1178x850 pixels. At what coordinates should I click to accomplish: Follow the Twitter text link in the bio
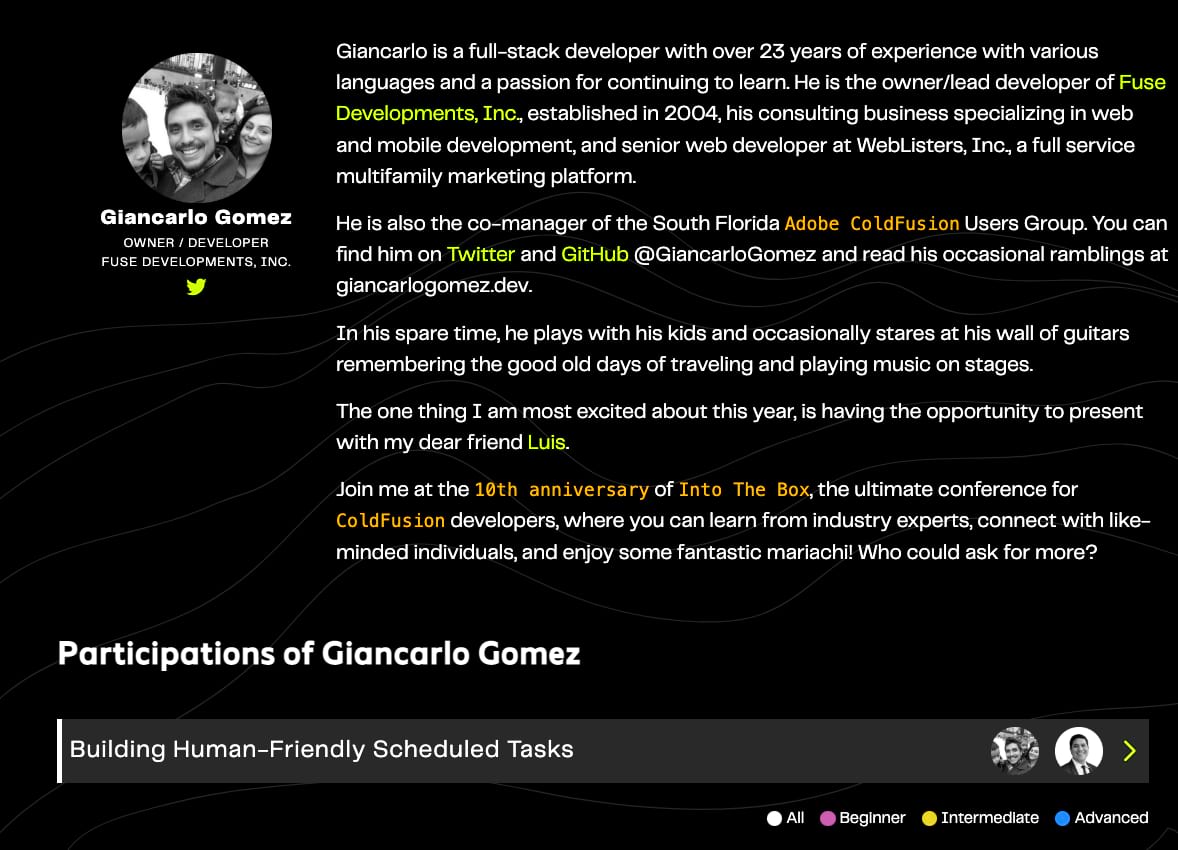(x=480, y=254)
